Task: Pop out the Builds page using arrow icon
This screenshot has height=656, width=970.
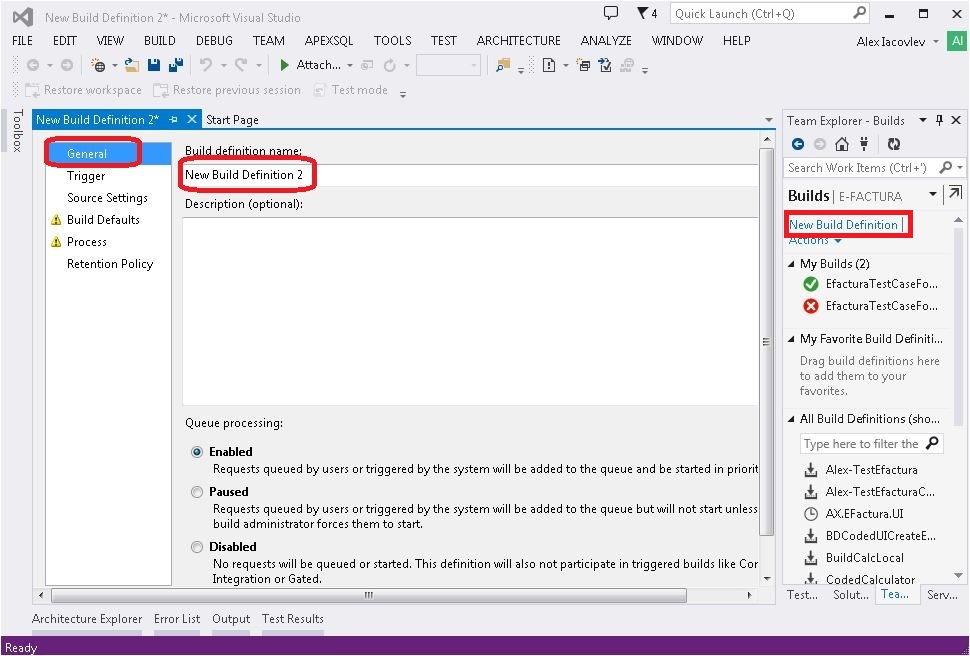Action: click(x=955, y=193)
